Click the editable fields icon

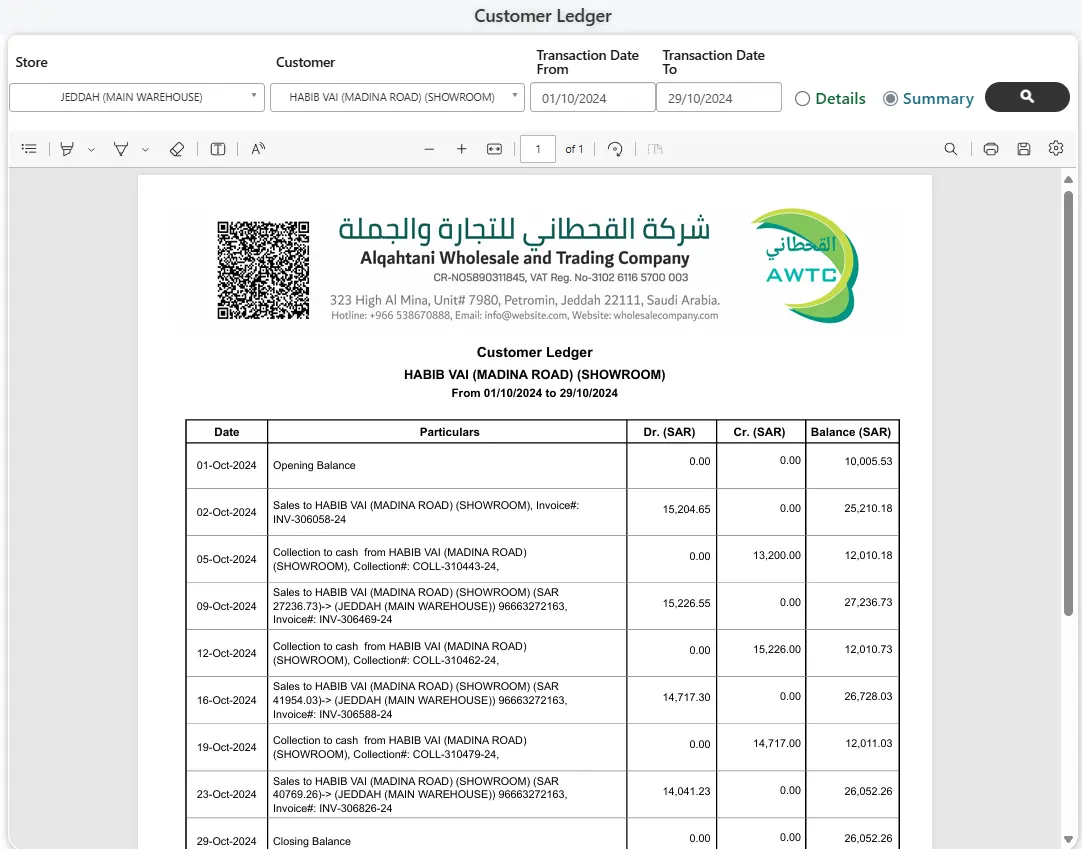(x=218, y=148)
